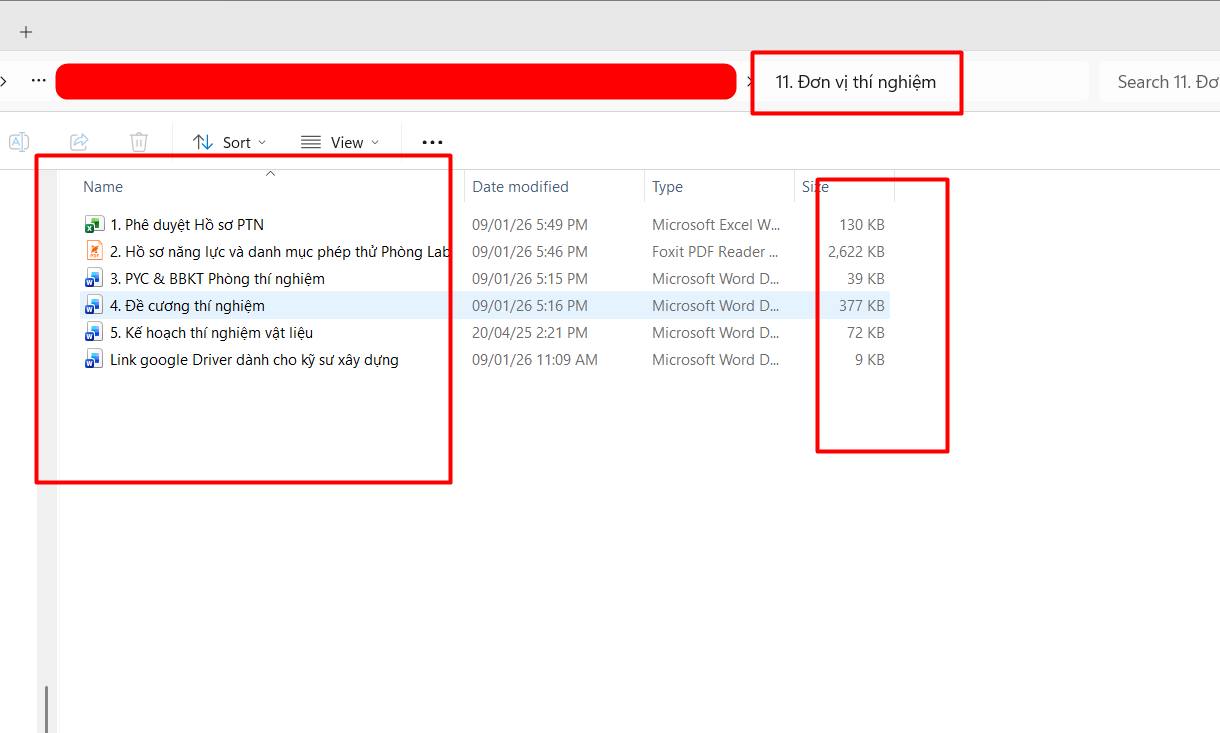The width and height of the screenshot is (1220, 733).
Task: Click the navigation pane scrollbar
Action: pos(47,708)
